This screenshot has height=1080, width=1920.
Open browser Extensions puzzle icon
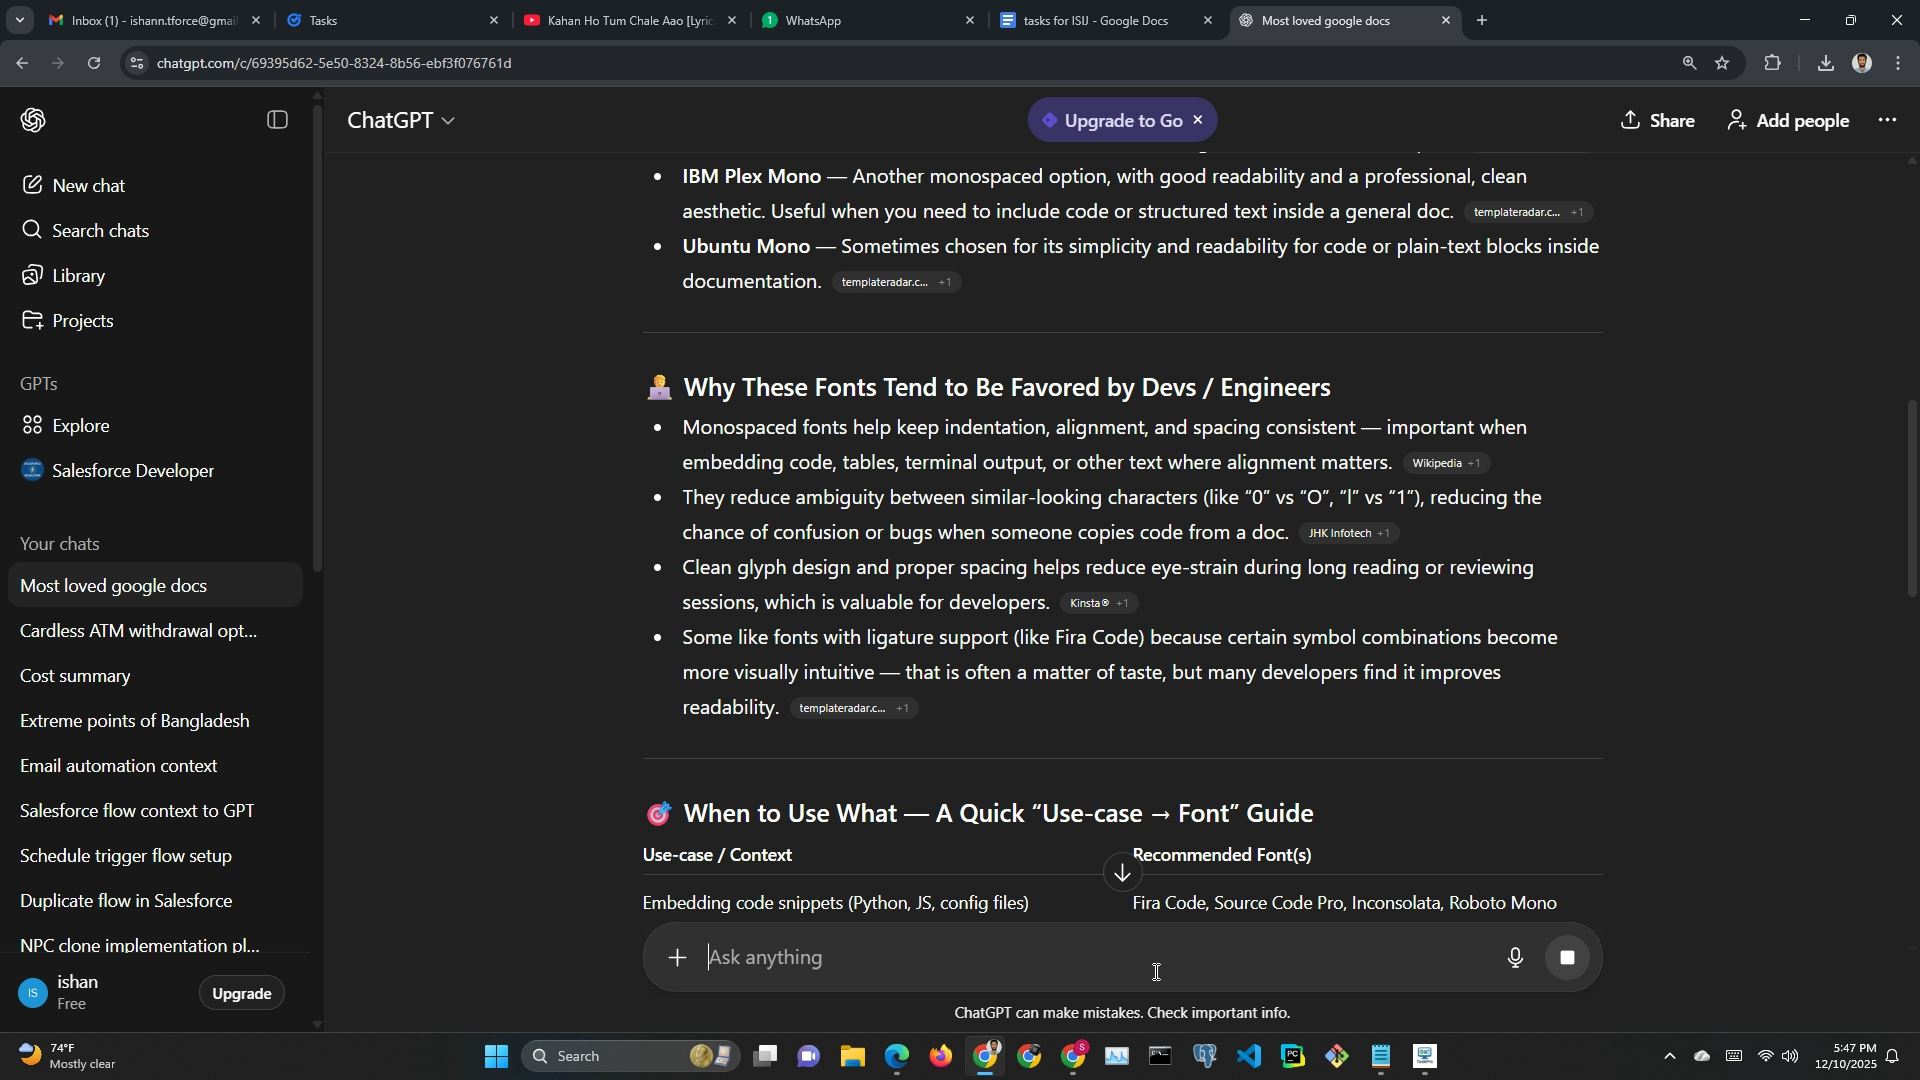coord(1772,63)
